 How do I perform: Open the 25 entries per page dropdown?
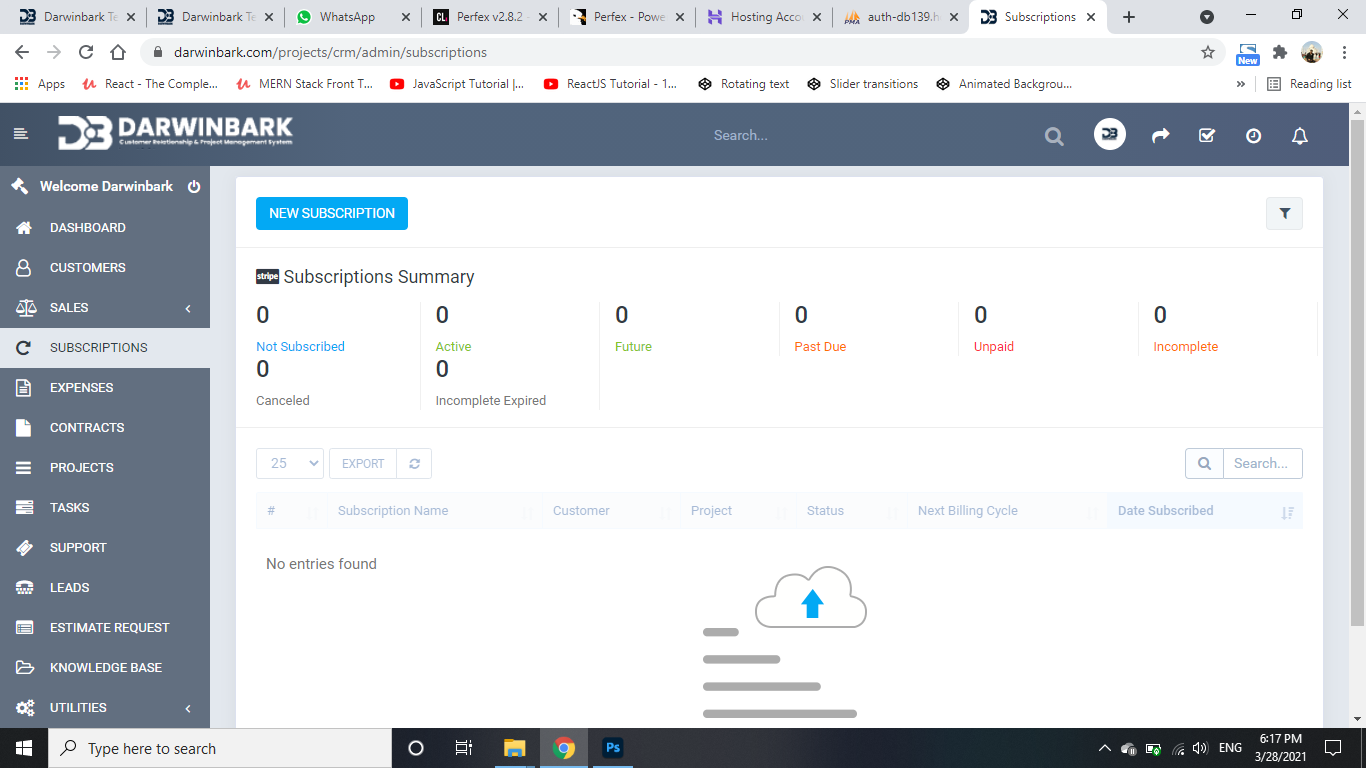coord(290,463)
